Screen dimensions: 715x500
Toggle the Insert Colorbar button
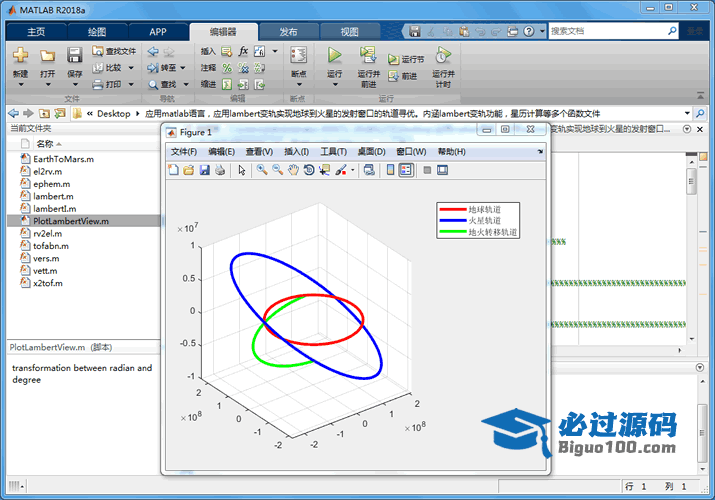coord(389,170)
